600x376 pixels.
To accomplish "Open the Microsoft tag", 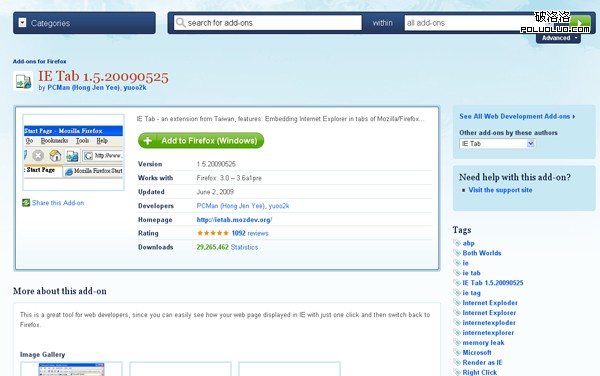I will pos(477,352).
